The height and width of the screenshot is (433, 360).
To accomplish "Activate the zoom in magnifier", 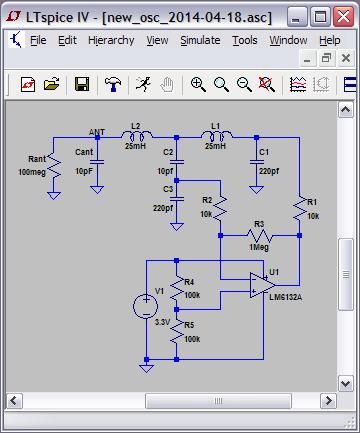I will click(x=198, y=84).
